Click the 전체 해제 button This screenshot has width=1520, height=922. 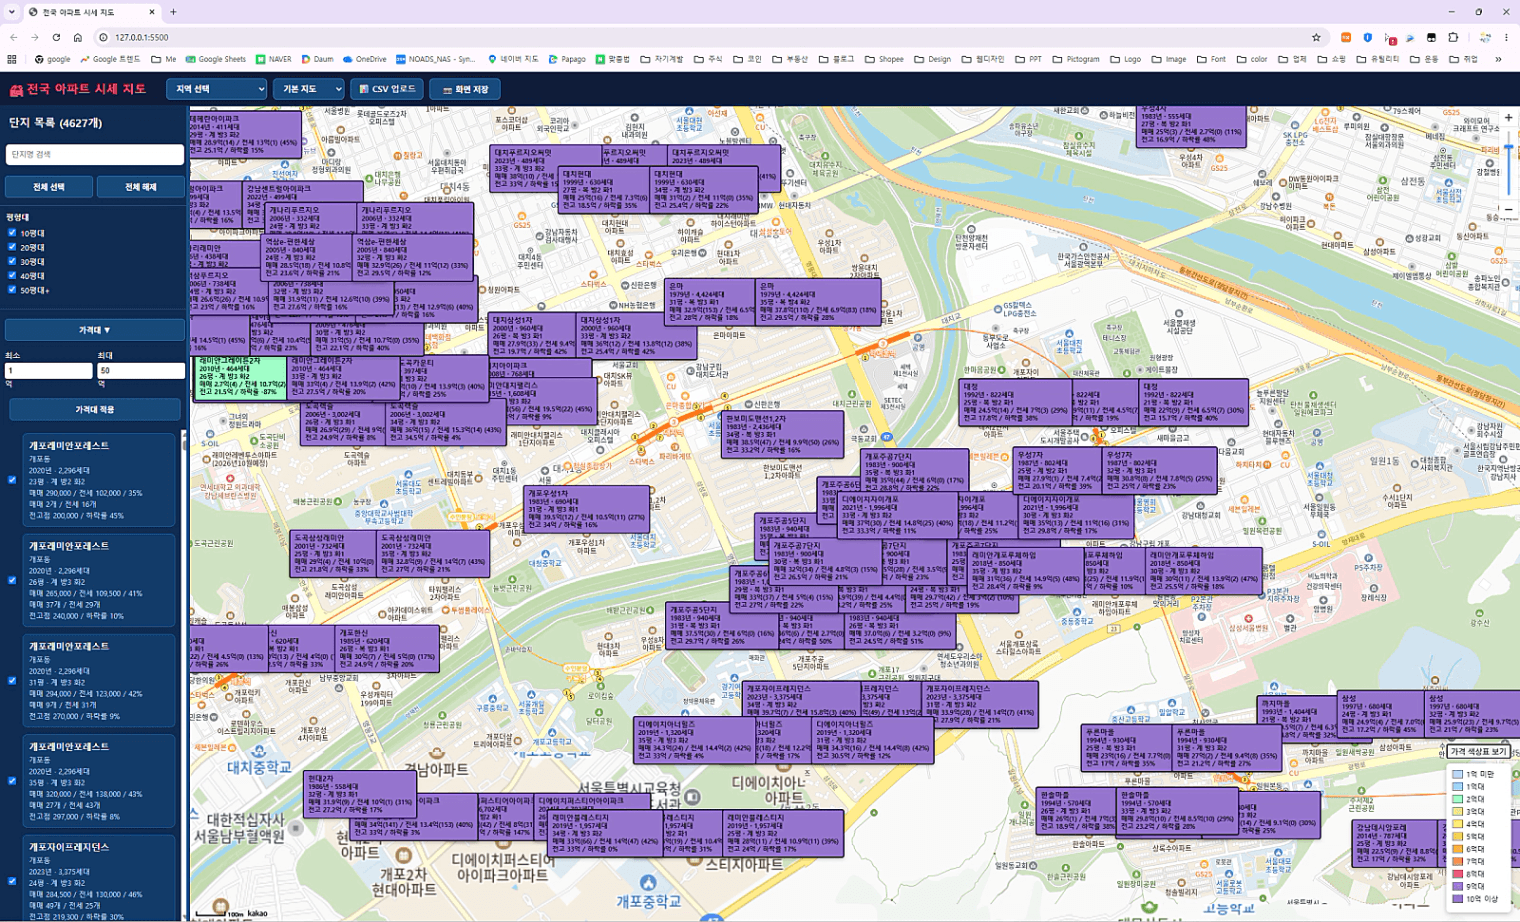(x=141, y=187)
